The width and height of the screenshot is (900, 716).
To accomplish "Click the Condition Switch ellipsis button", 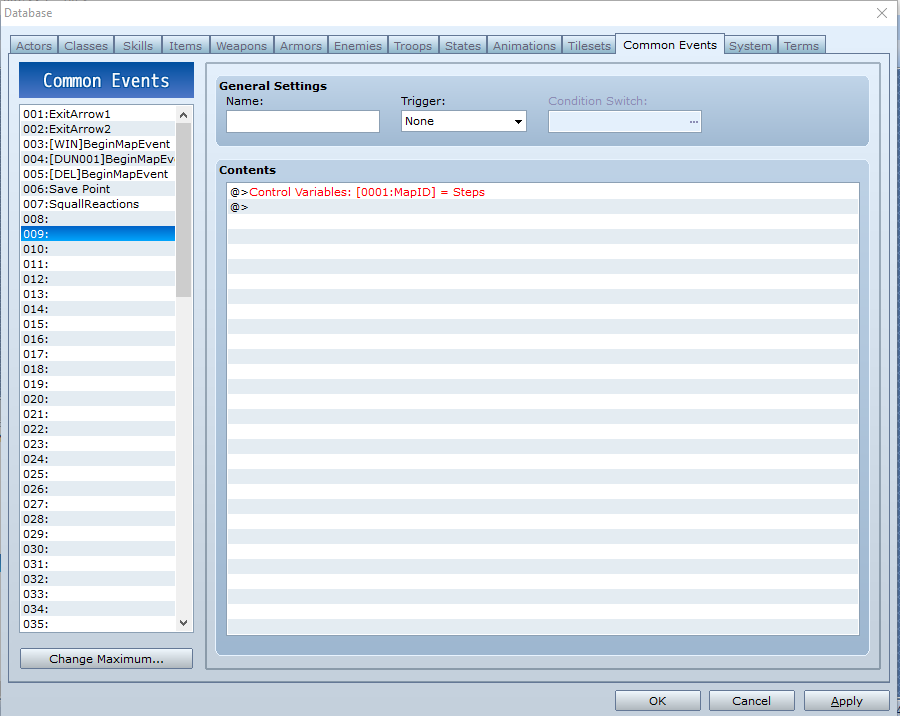I will coord(693,121).
